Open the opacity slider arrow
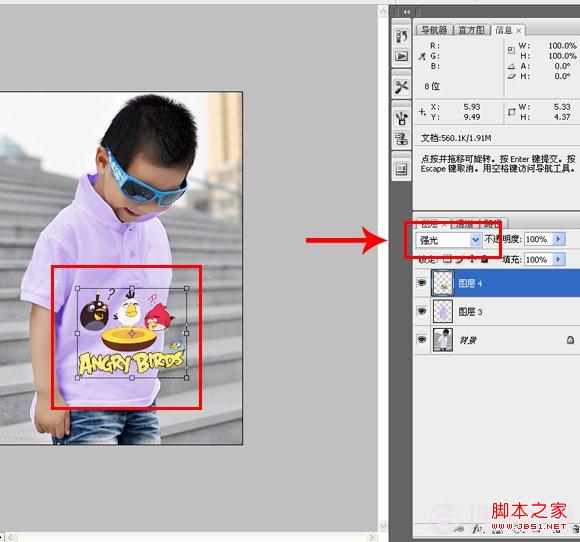580x542 pixels. [x=559, y=239]
